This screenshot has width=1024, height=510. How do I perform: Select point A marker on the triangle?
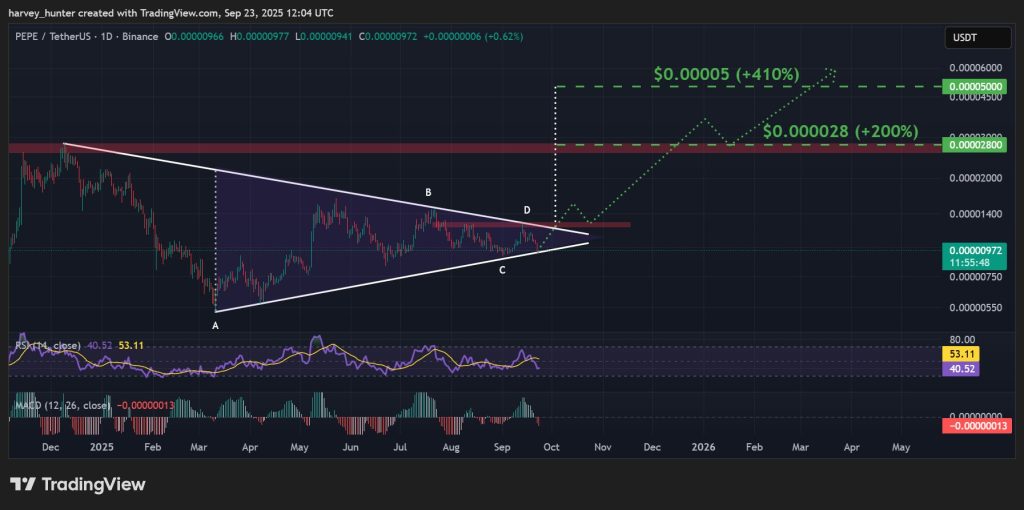pos(216,323)
